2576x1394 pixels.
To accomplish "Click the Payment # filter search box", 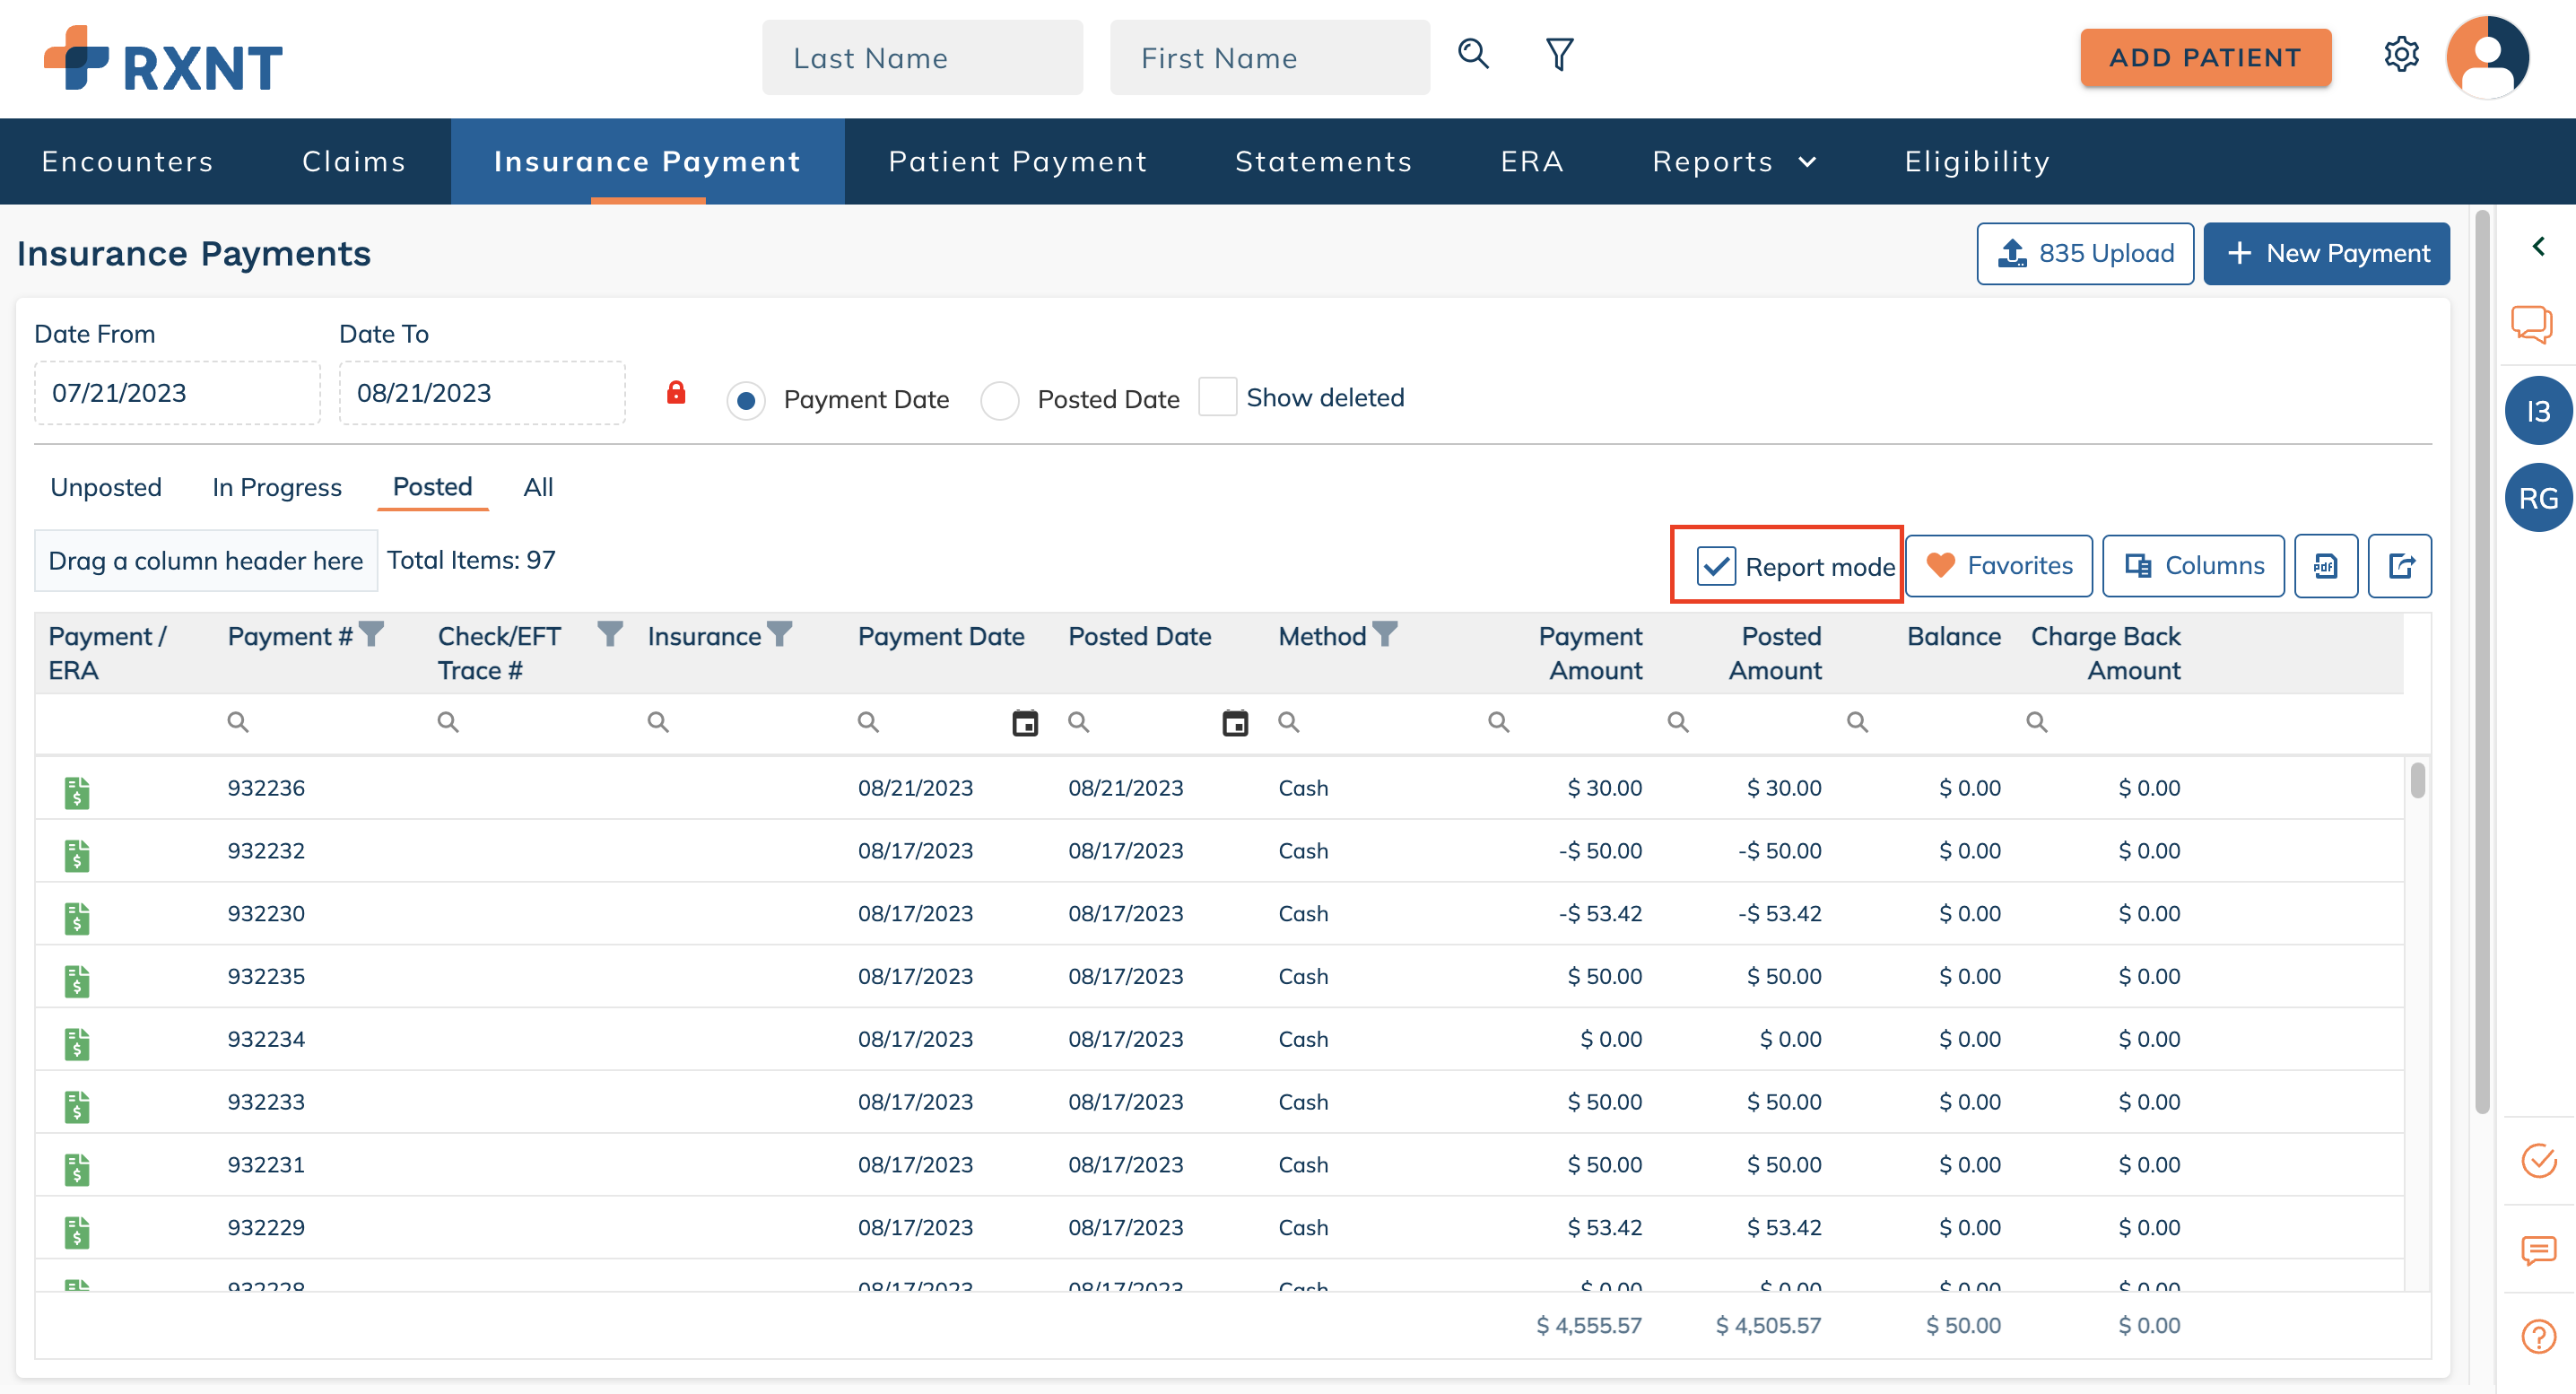I will [320, 722].
